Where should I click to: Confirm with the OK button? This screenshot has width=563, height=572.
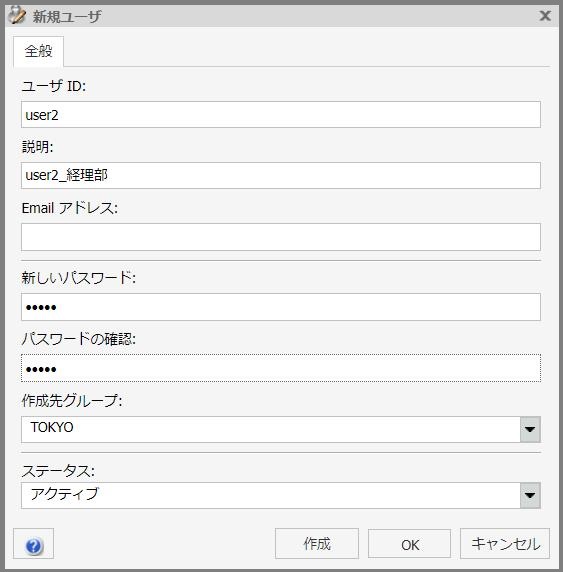pos(409,544)
